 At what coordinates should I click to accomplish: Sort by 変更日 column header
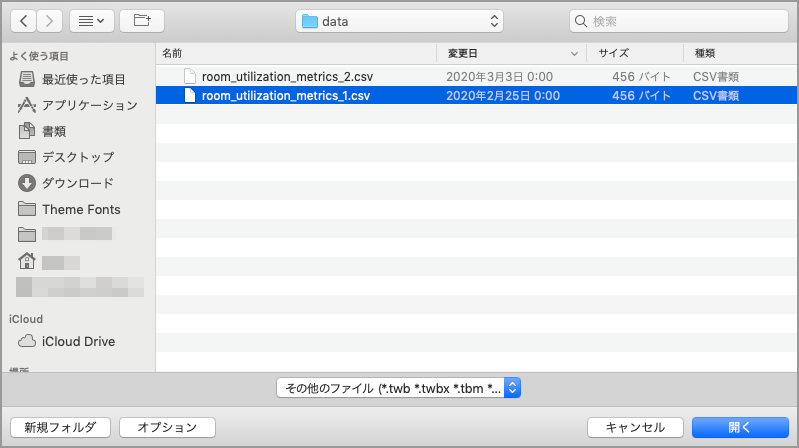tap(463, 53)
